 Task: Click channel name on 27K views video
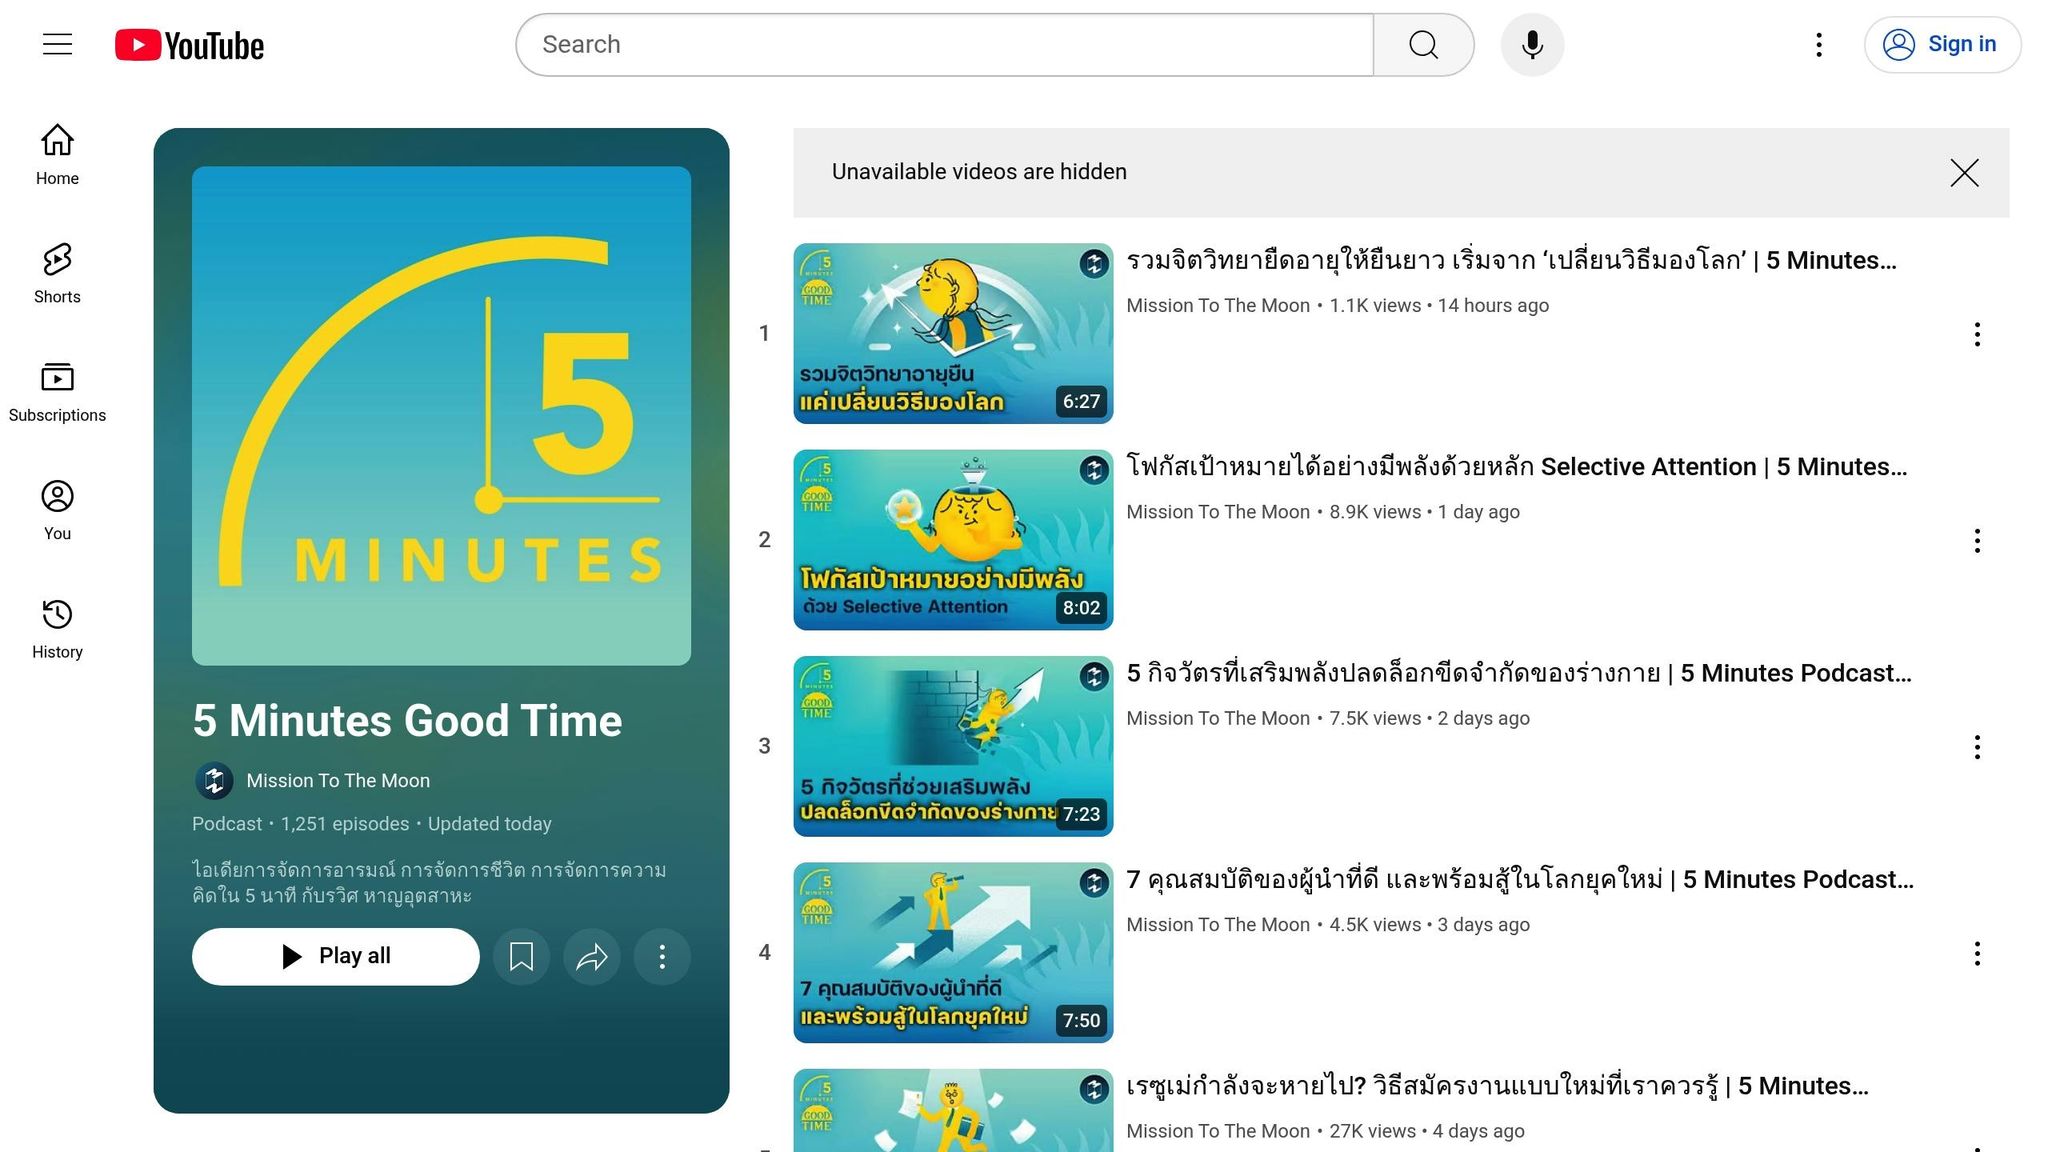click(1218, 1132)
